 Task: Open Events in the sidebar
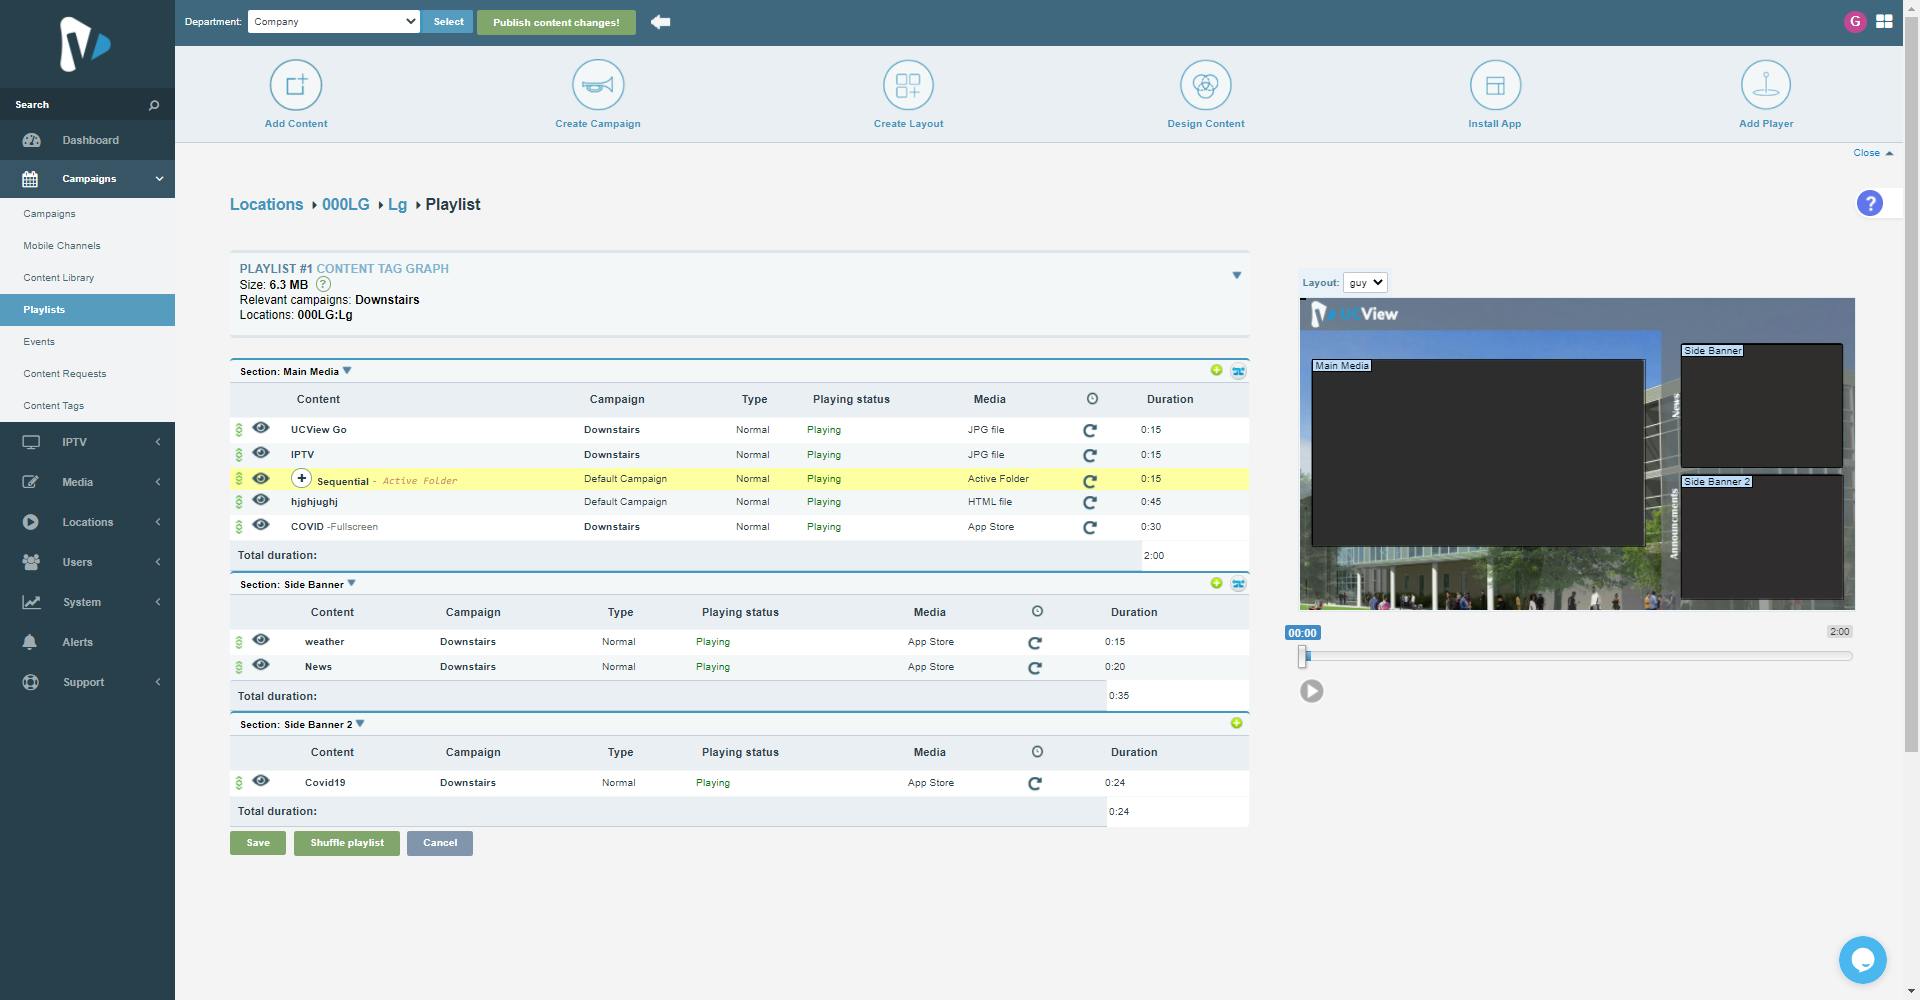(39, 342)
